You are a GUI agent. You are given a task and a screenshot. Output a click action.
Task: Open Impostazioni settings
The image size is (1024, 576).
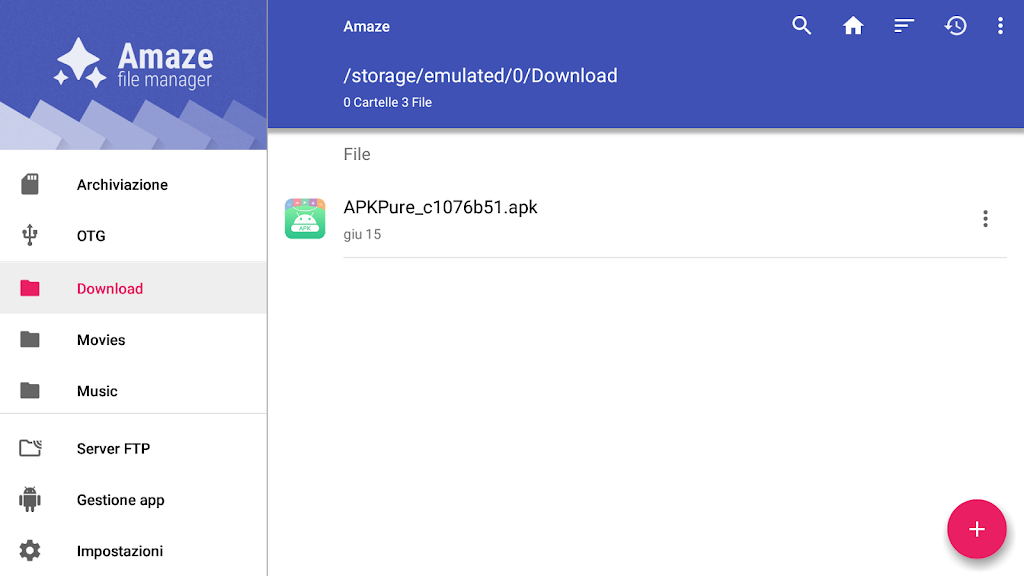point(119,551)
